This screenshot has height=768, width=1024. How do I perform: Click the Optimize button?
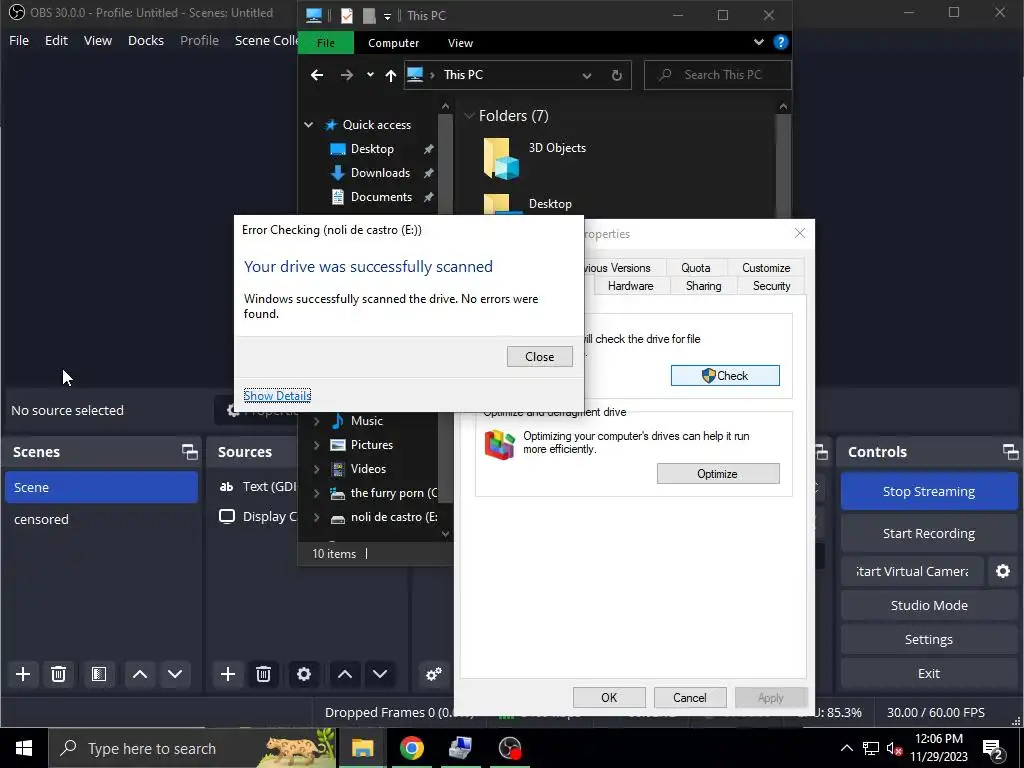[x=718, y=474]
